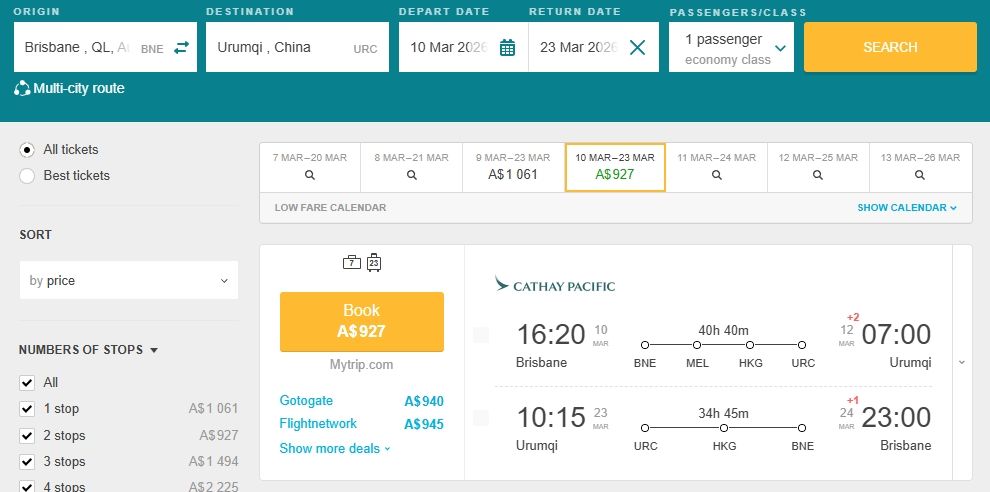The image size is (990, 492).
Task: Select the All tickets radio button
Action: tap(27, 150)
